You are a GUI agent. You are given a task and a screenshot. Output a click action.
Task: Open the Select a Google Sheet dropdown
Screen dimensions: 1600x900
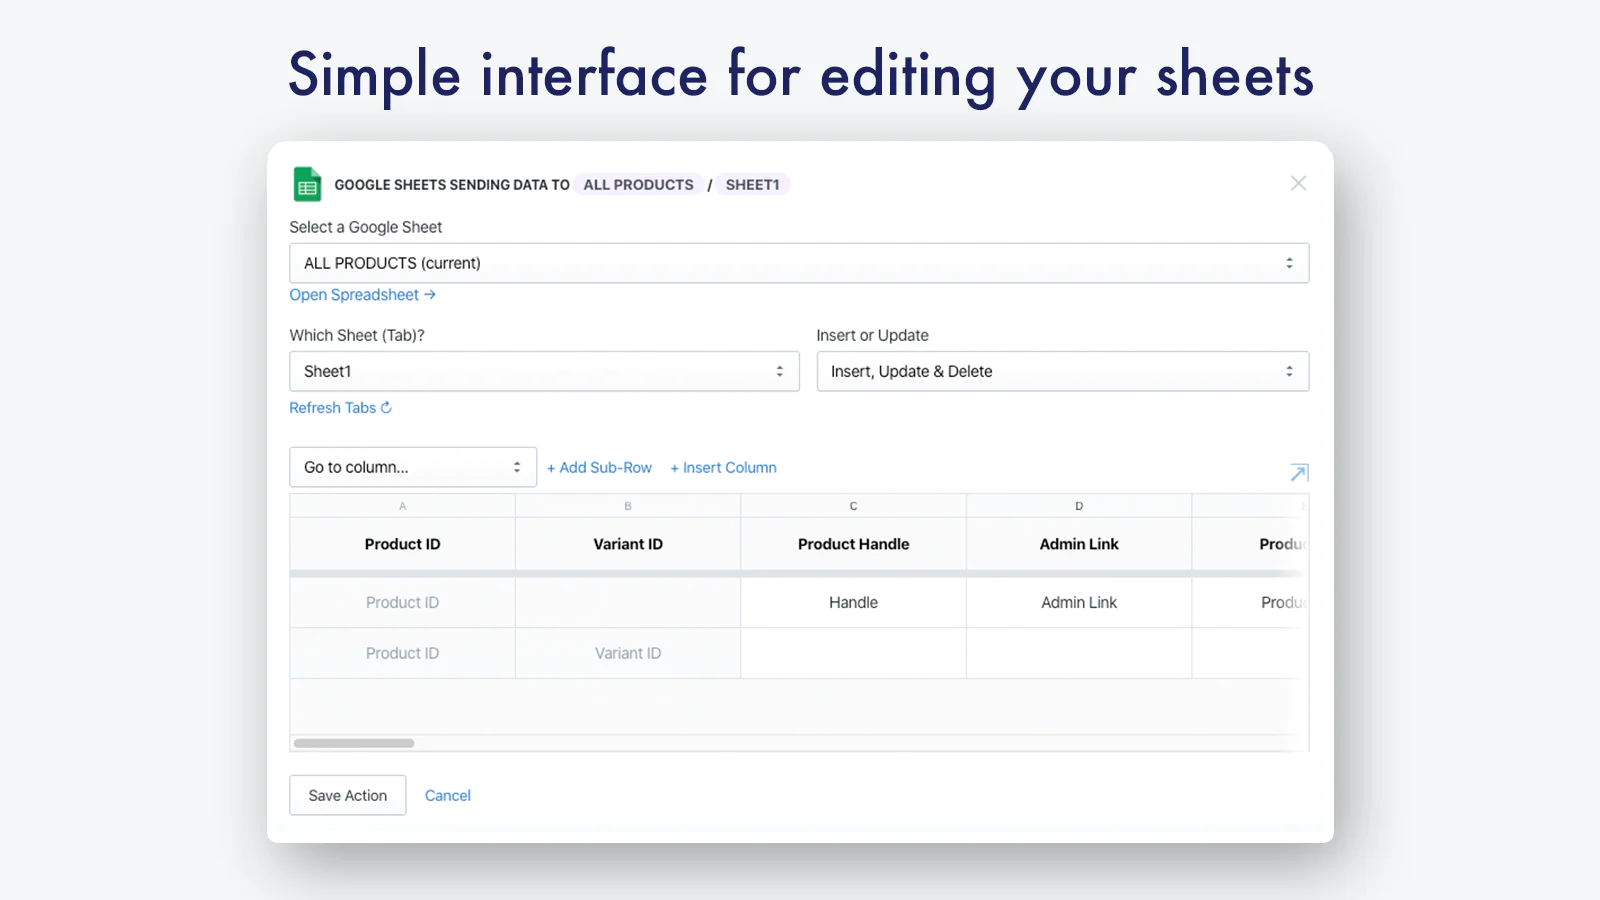[x=799, y=263]
